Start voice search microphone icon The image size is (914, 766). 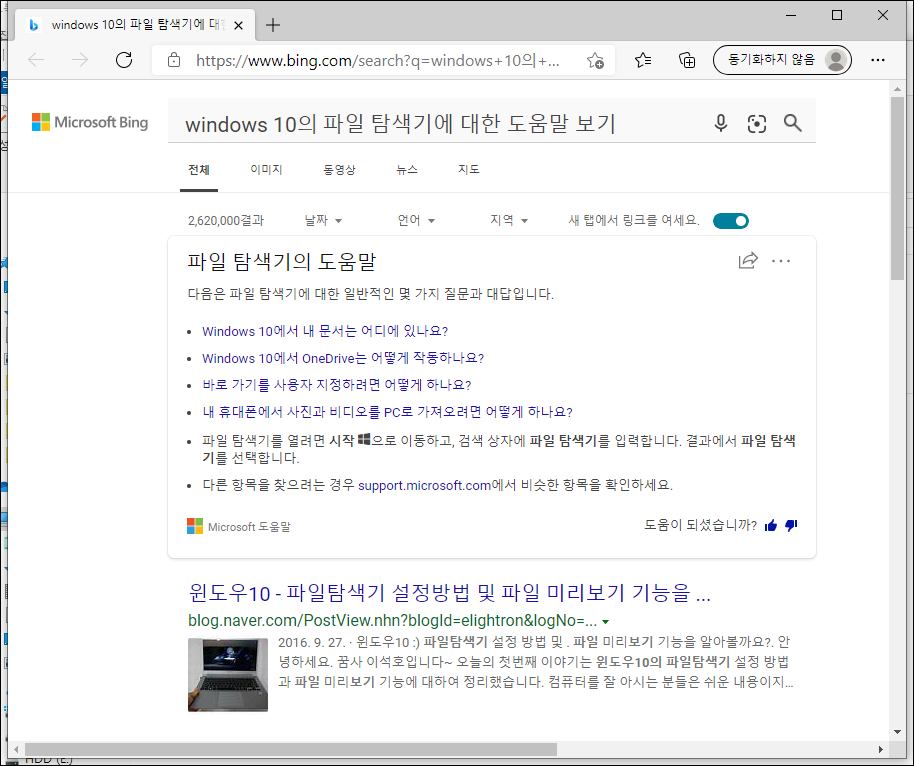720,123
